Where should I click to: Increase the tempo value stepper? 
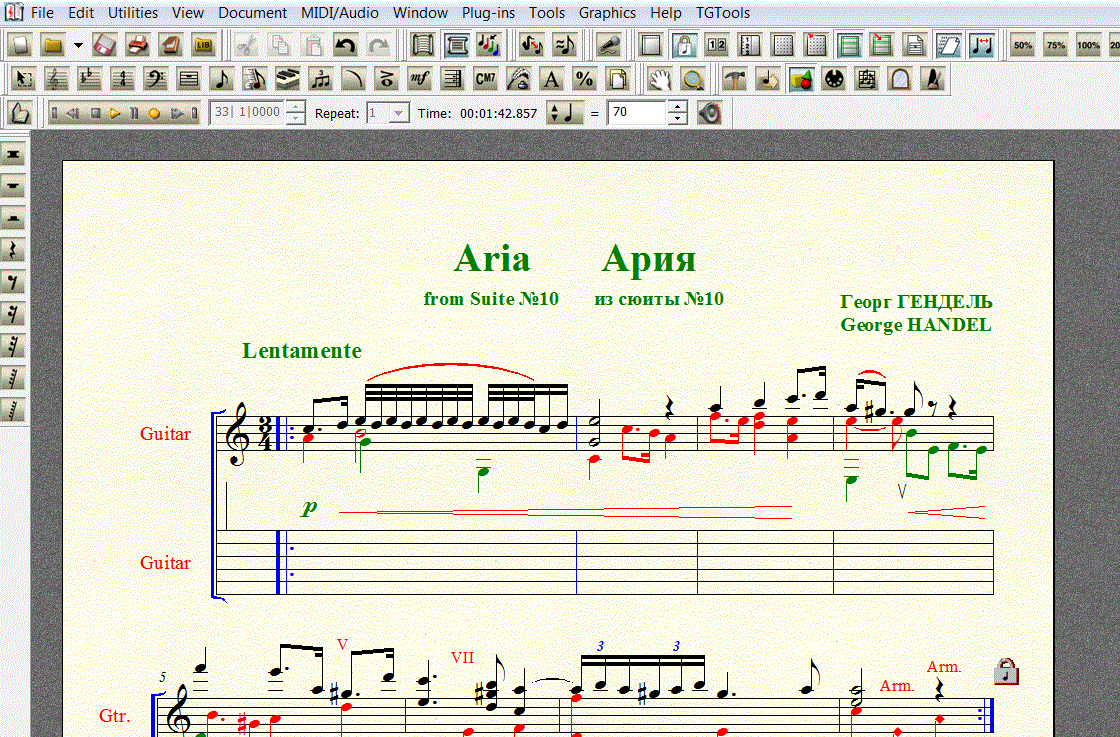[x=677, y=106]
